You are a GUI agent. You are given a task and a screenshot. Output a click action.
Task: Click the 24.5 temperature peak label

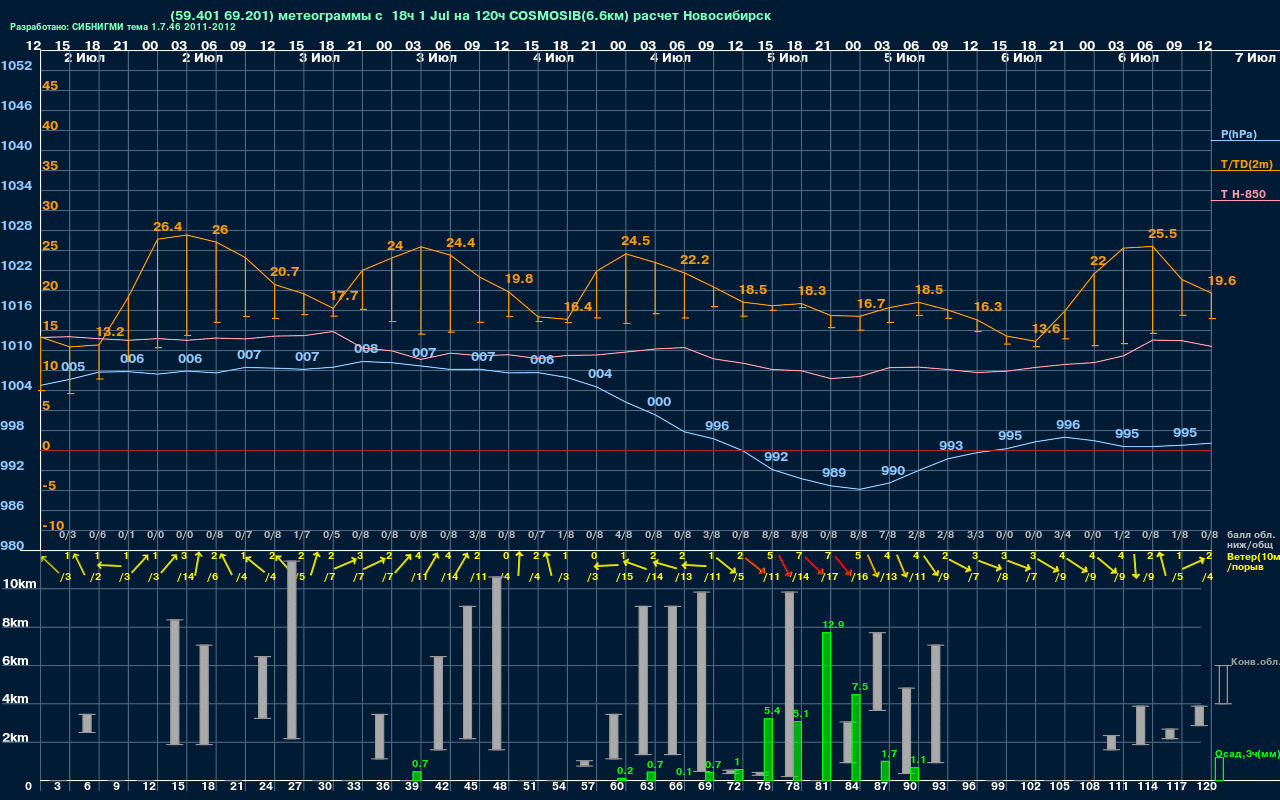[x=636, y=241]
